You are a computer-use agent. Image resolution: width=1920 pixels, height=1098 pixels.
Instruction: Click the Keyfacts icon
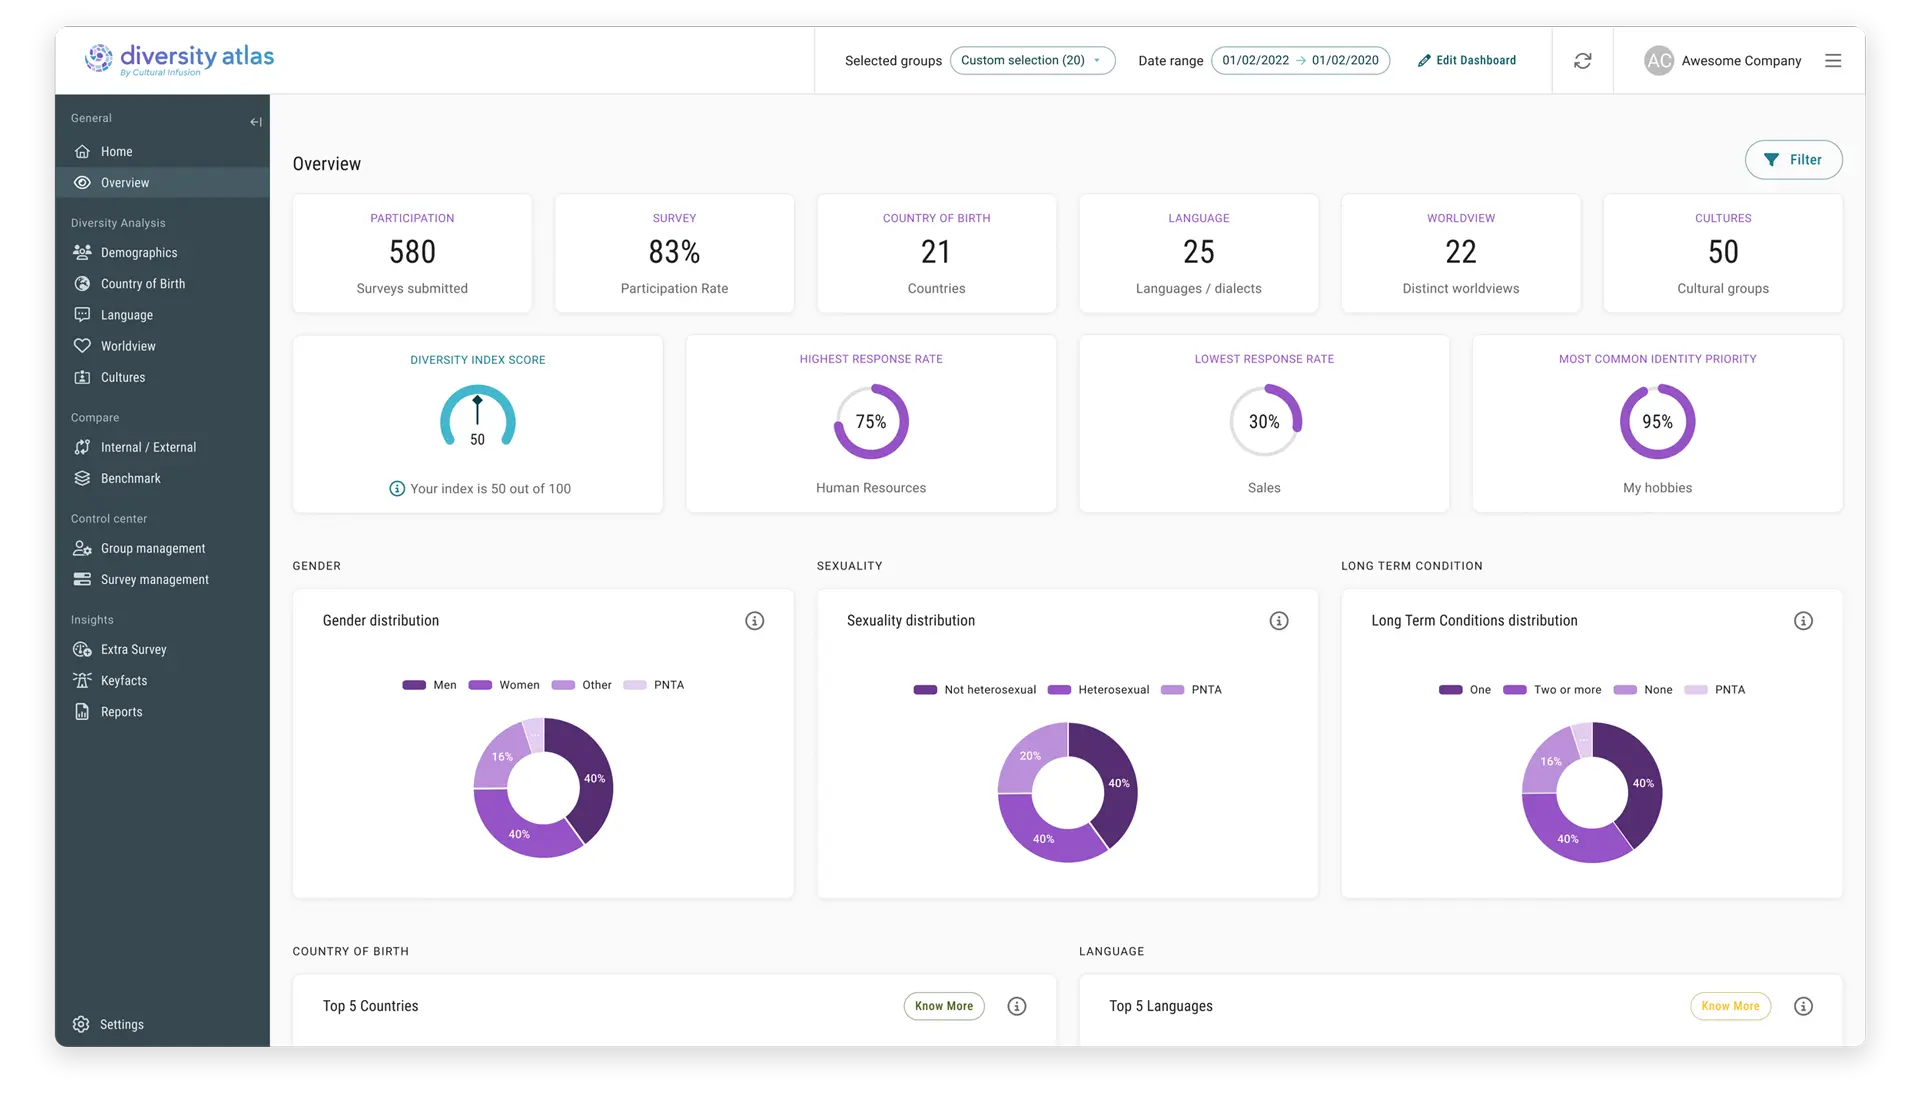point(82,680)
